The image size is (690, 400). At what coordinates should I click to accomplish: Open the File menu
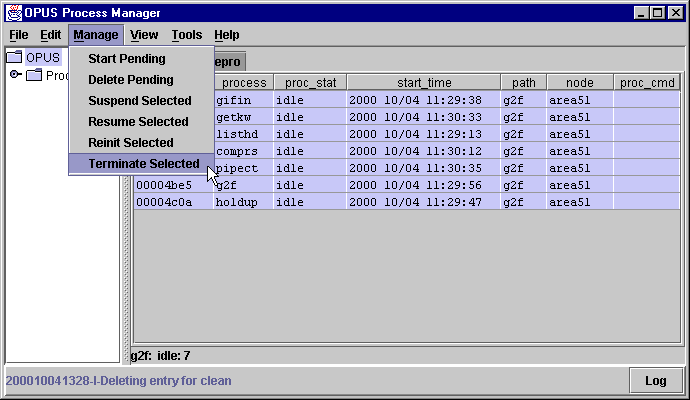[18, 35]
